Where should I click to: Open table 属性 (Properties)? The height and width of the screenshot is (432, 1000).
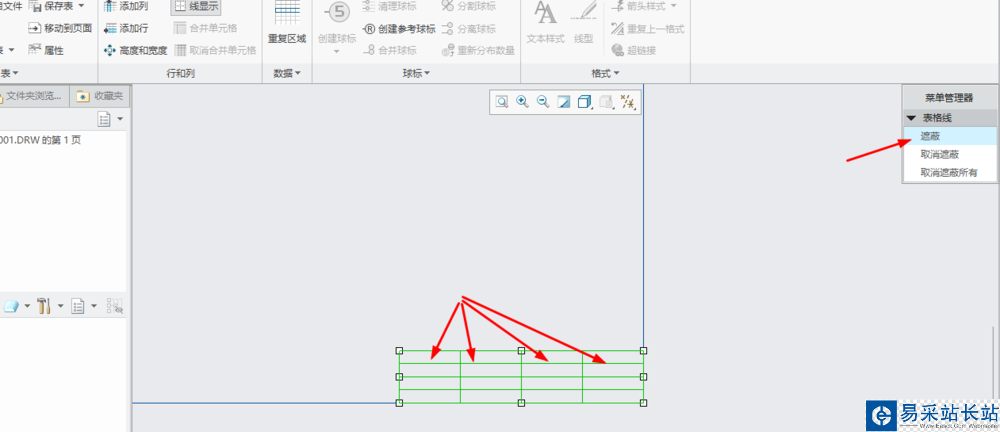[46, 50]
